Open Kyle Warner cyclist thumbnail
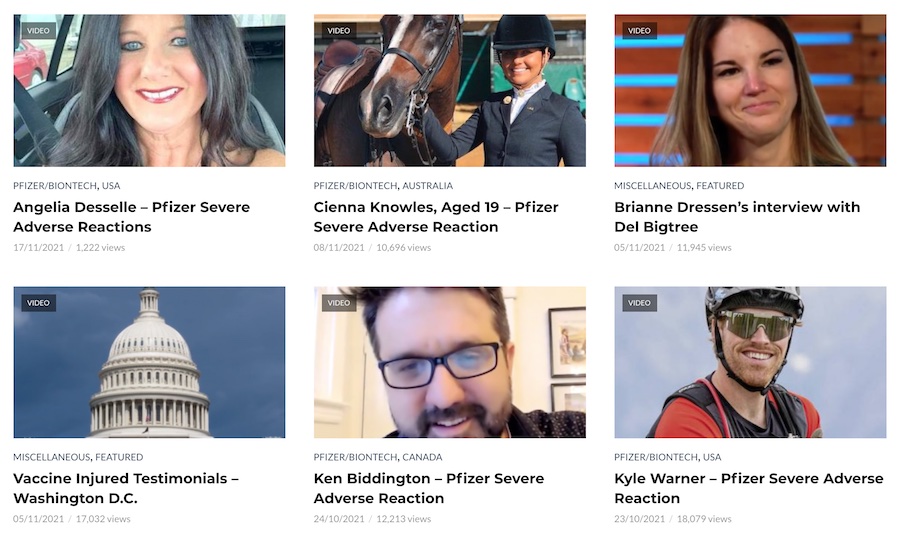The image size is (900, 542). tap(750, 362)
